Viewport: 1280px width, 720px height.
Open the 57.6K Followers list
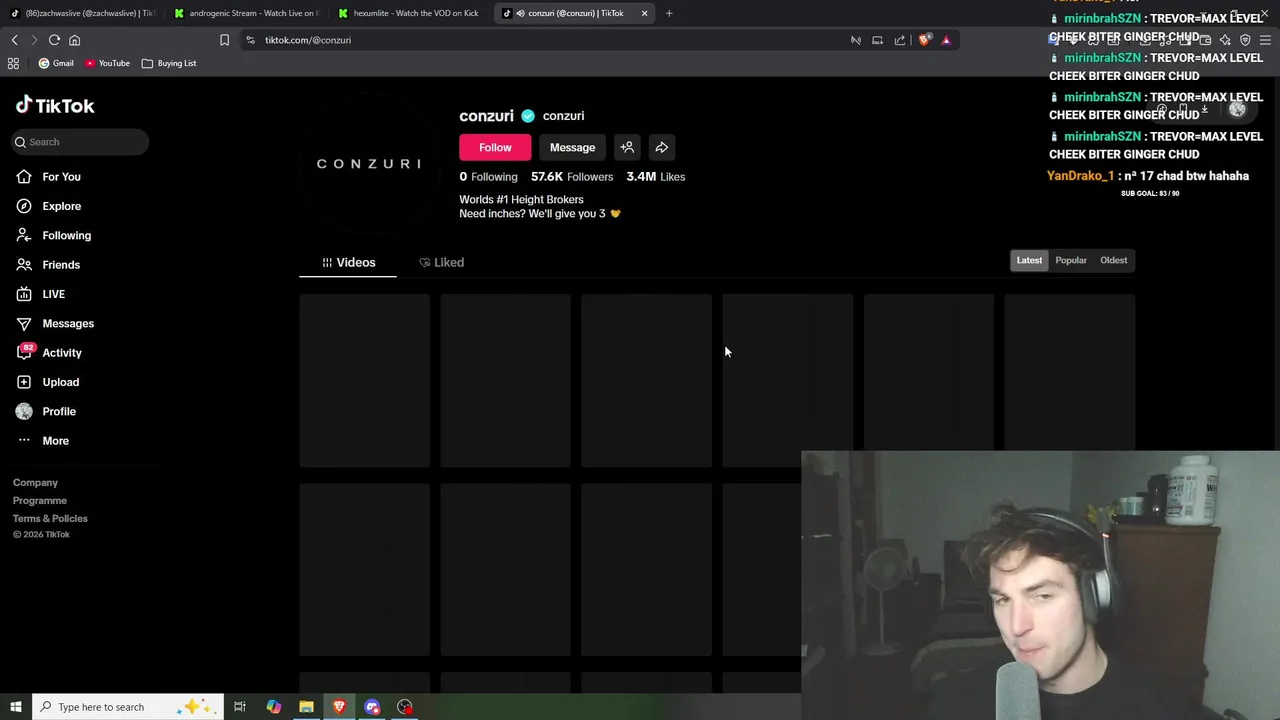click(x=572, y=177)
